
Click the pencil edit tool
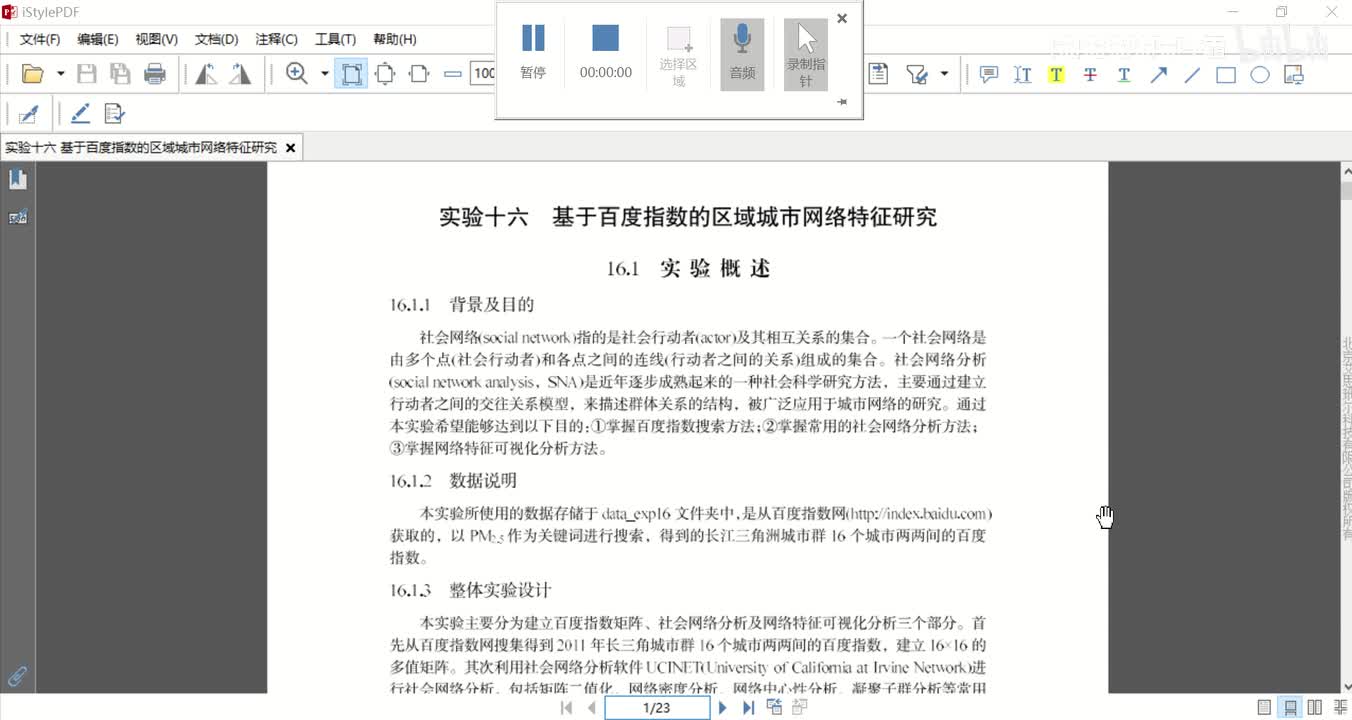coord(81,113)
